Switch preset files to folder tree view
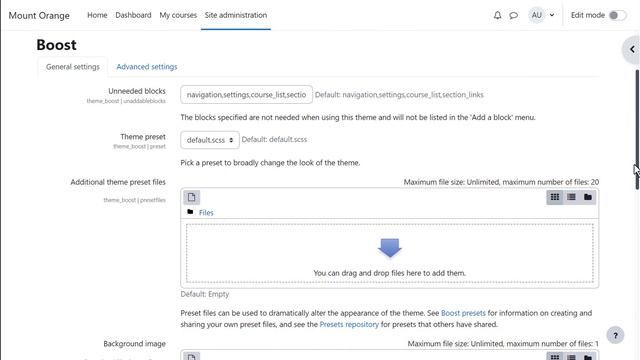Viewport: 640px width, 360px height. 588,198
